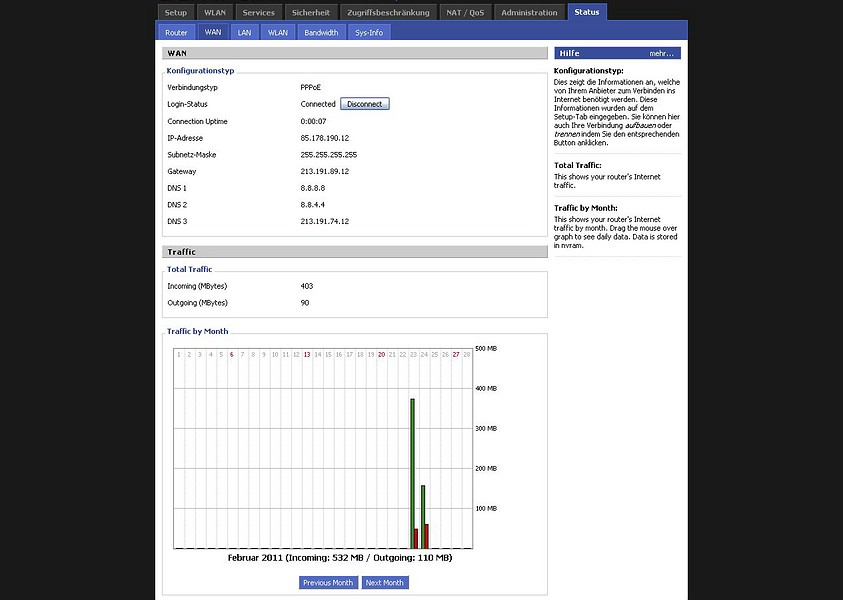Image resolution: width=843 pixels, height=600 pixels.
Task: Switch to the WLAN main tab
Action: tap(215, 13)
